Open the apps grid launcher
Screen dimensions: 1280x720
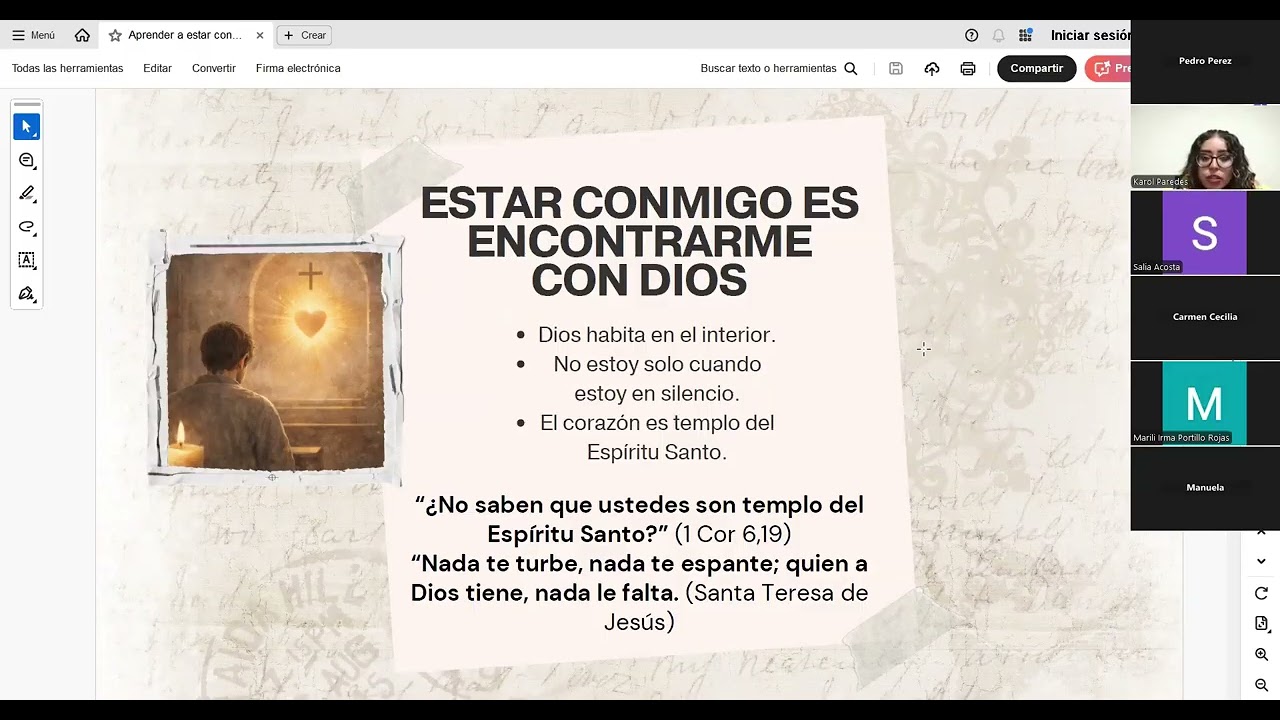(1025, 35)
